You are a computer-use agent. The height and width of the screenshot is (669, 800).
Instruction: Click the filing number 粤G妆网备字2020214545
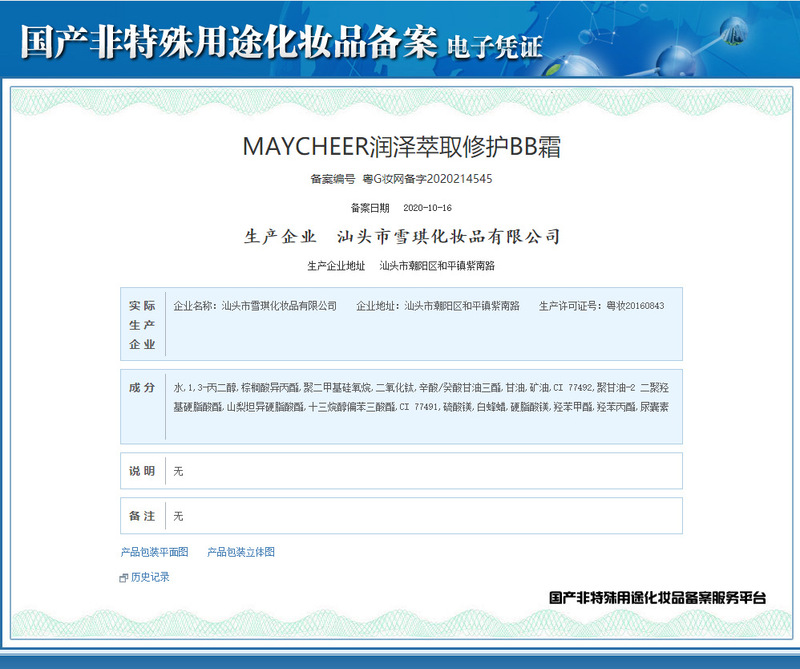point(428,179)
